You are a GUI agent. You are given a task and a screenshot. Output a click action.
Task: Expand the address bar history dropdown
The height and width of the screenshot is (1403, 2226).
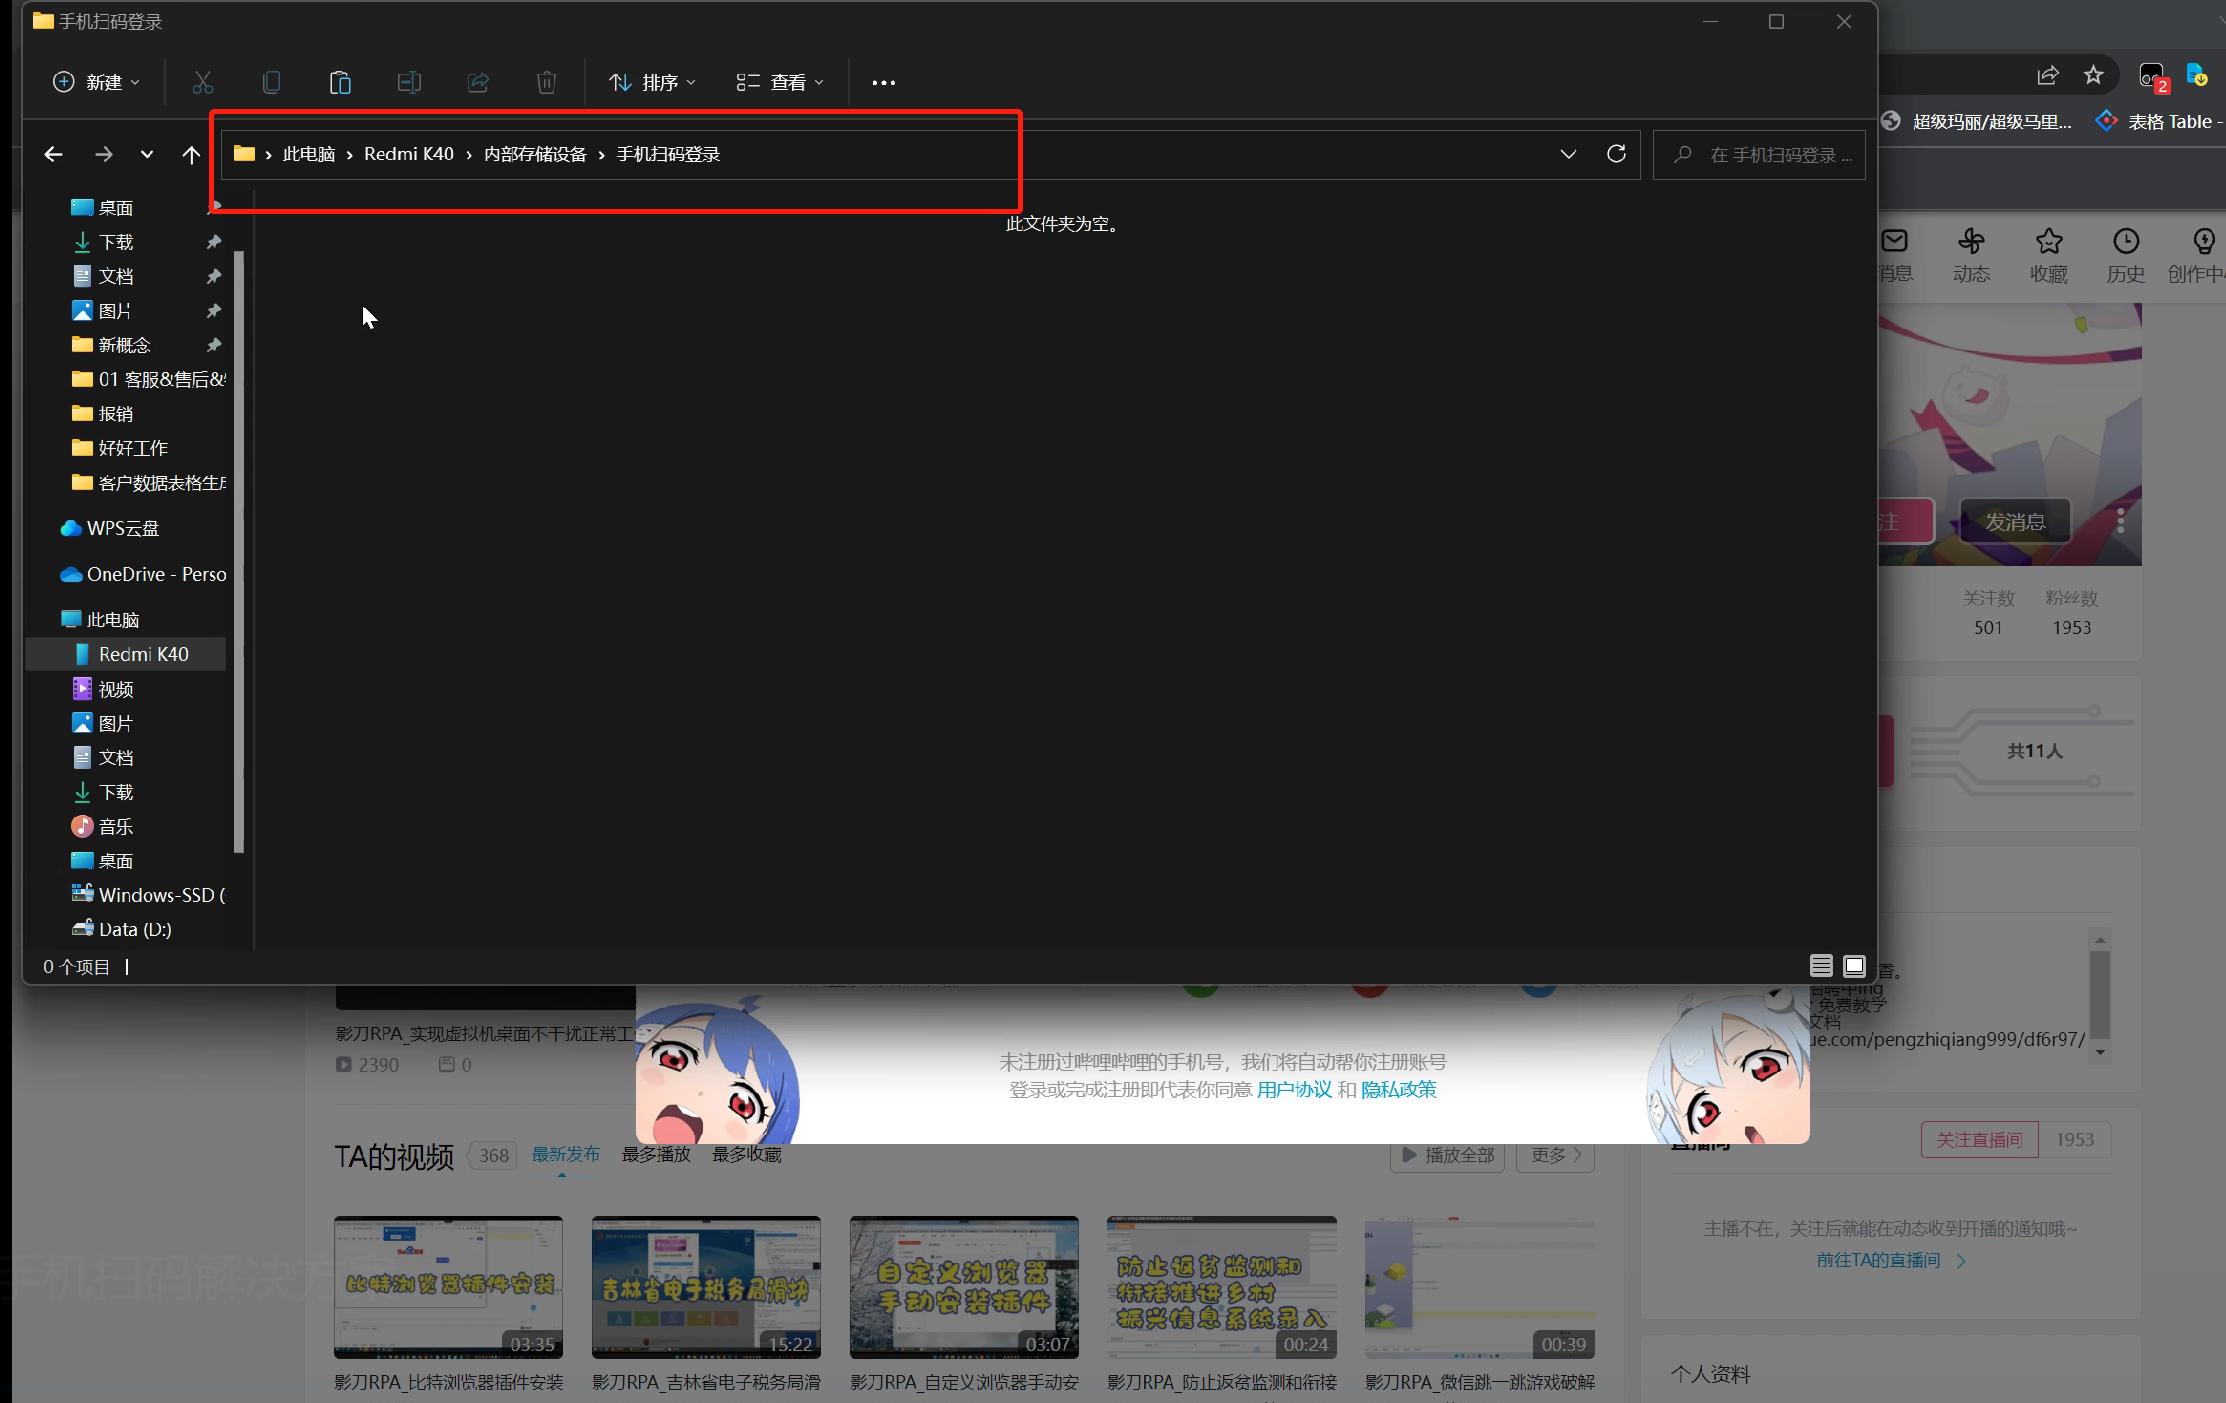1568,154
